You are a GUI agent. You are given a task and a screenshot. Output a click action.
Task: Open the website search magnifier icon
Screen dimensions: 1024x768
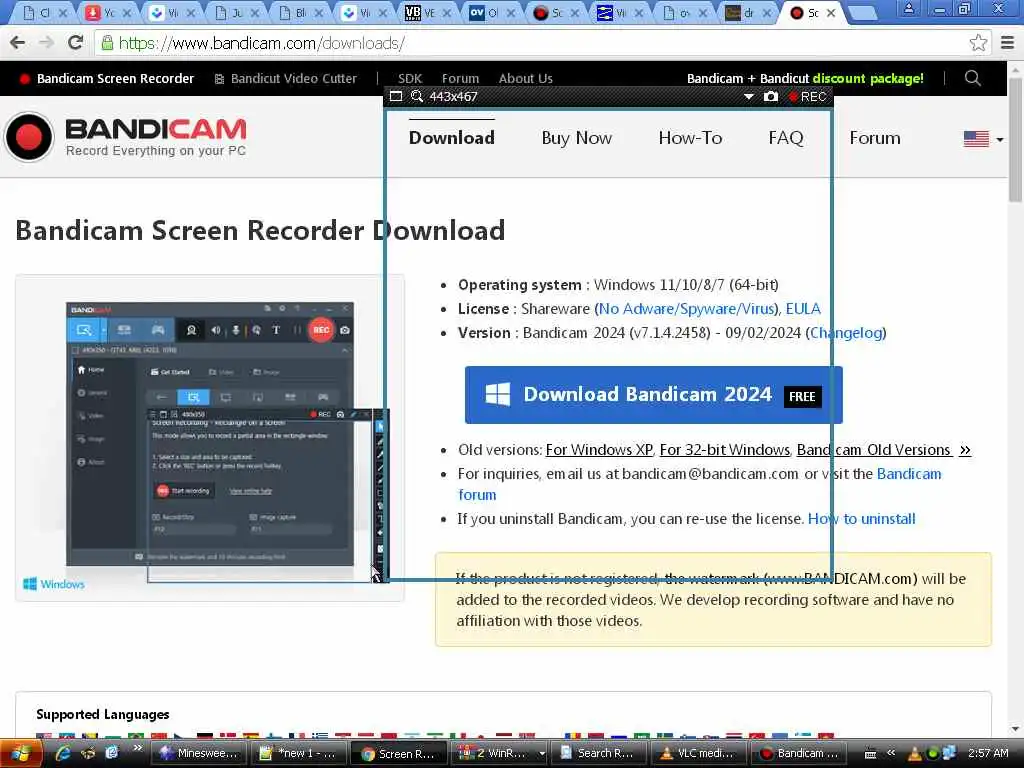click(972, 78)
